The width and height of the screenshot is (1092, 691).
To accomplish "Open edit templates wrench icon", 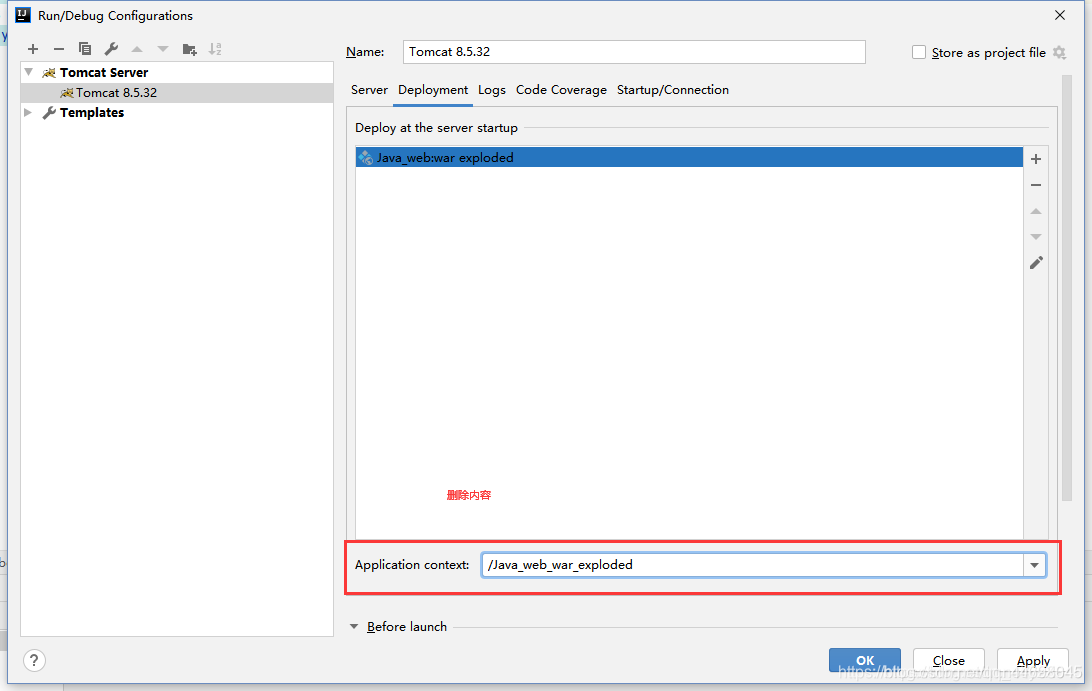I will 111,49.
